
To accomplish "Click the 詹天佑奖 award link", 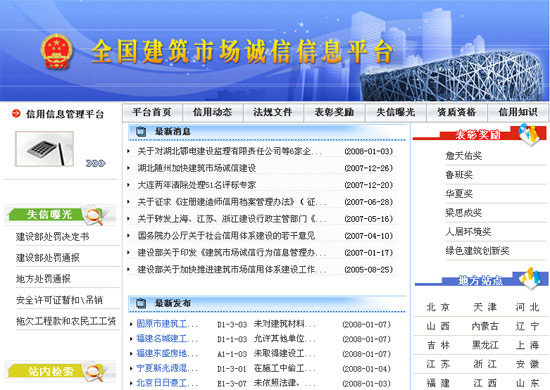I will click(x=463, y=156).
